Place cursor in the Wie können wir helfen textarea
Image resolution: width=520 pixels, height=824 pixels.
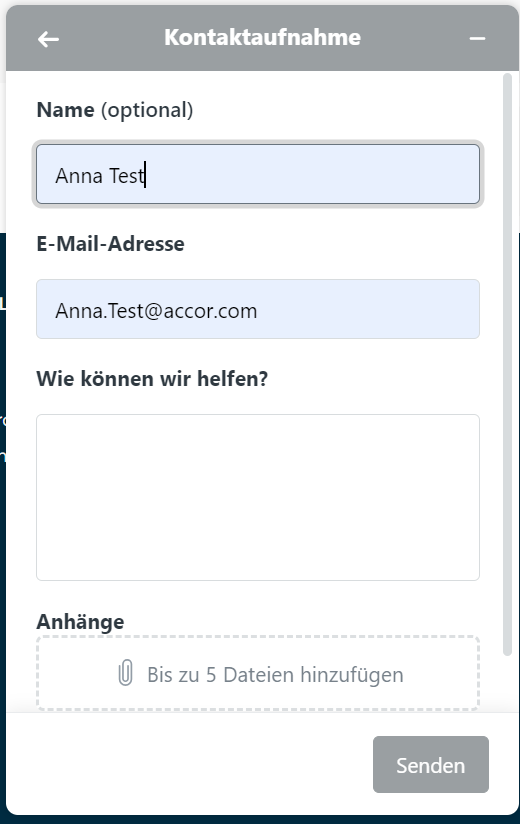258,497
